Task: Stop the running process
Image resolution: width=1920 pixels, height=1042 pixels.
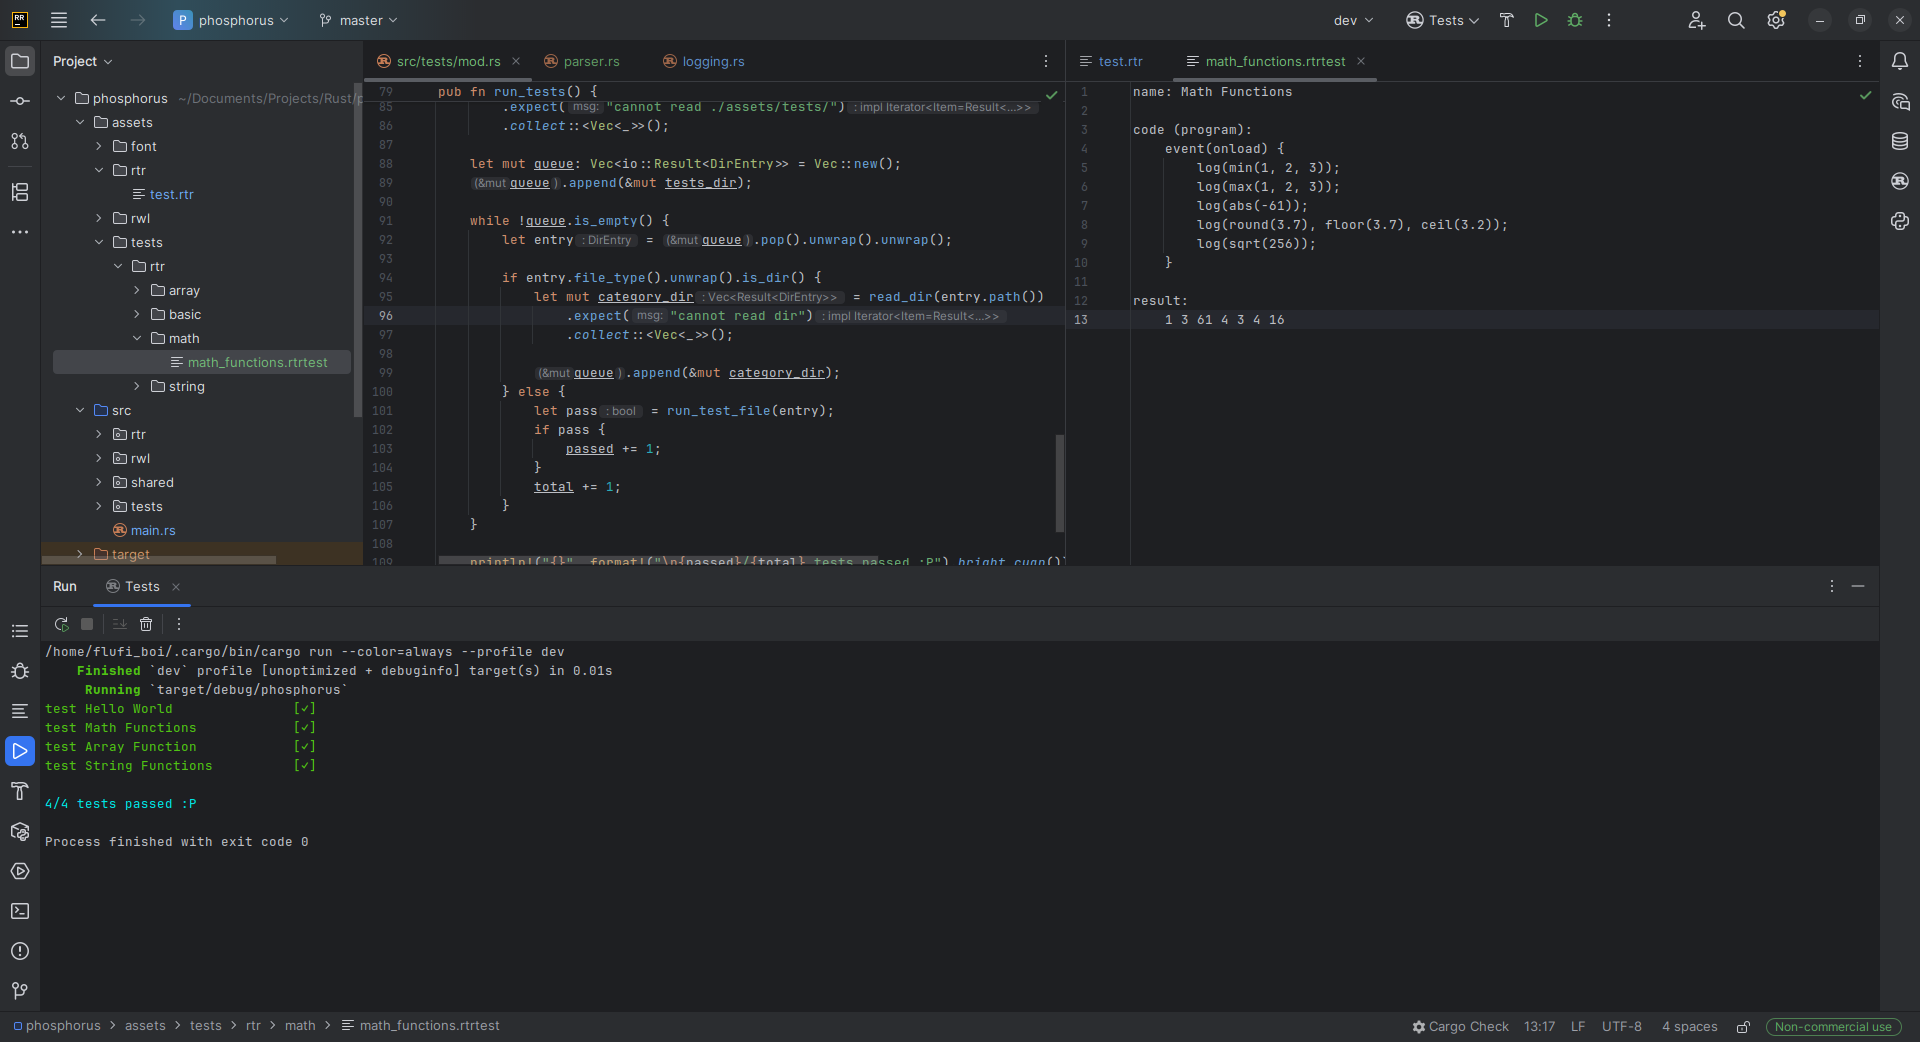Action: 87,624
